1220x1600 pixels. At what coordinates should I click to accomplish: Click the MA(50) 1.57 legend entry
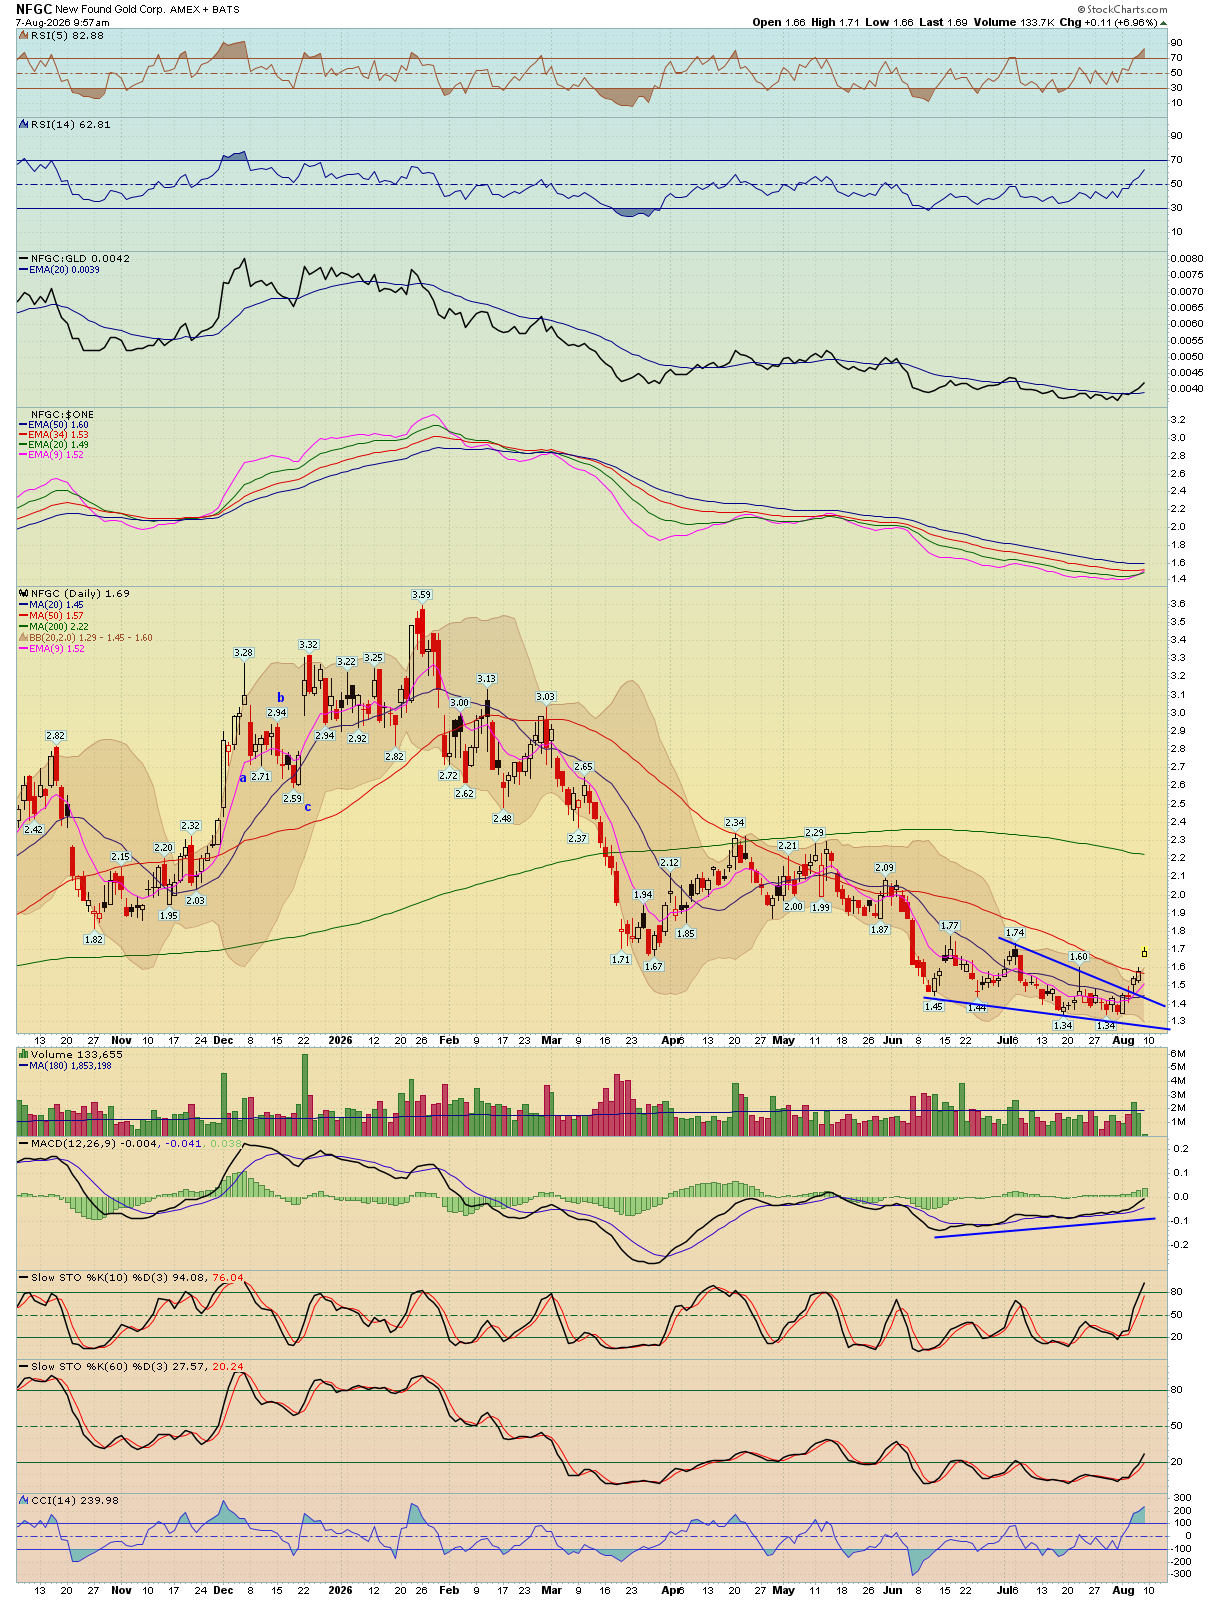click(x=56, y=616)
